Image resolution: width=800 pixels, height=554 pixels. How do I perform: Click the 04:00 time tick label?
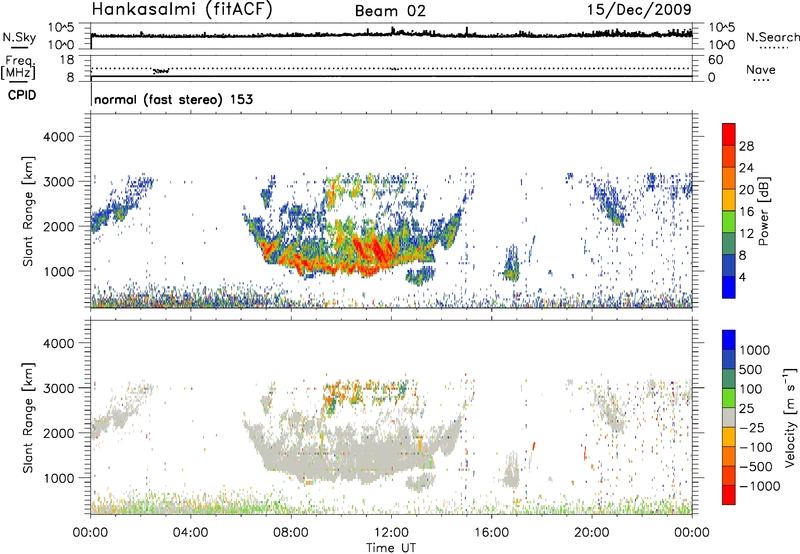190,533
